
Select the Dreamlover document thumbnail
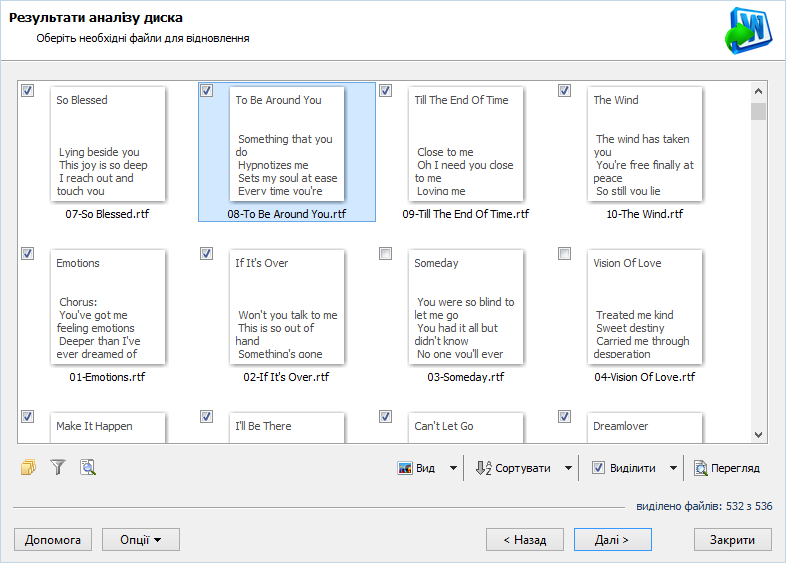pyautogui.click(x=645, y=428)
